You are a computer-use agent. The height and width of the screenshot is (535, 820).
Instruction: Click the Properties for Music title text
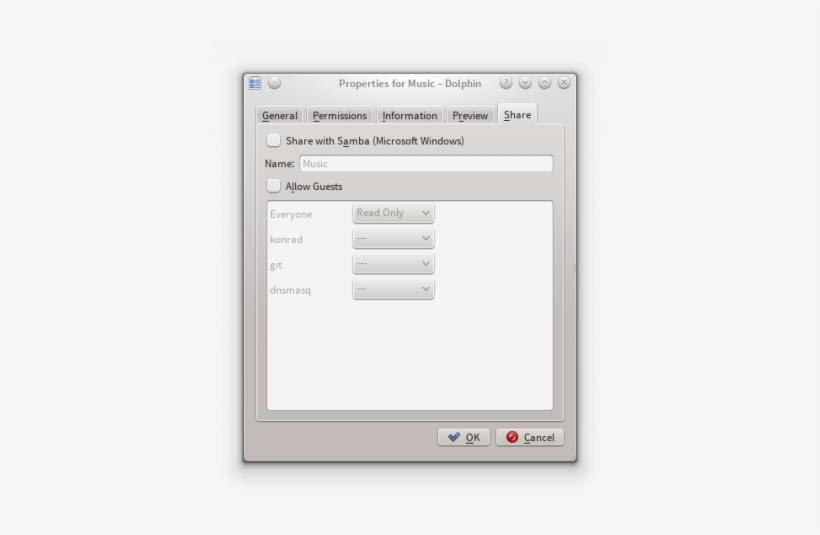[410, 83]
